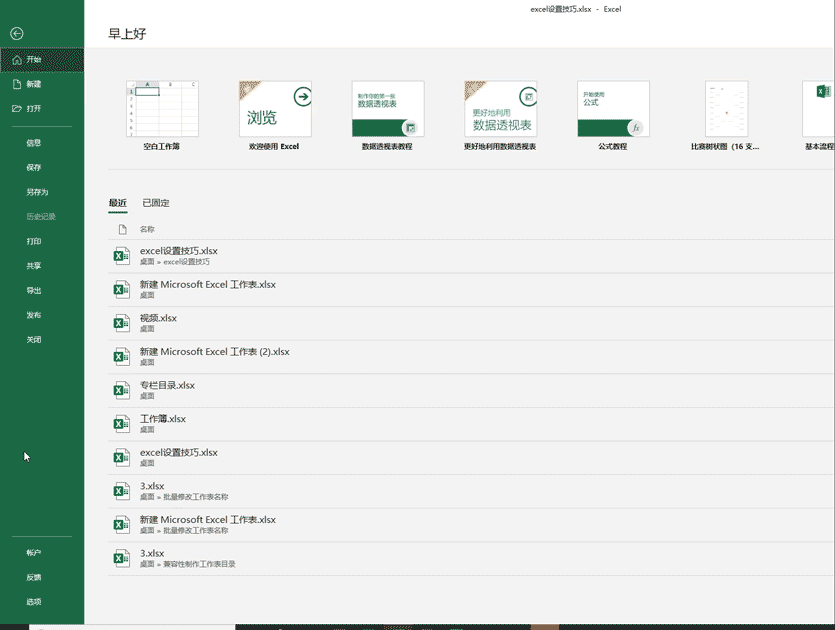Open 3.xlsx in 批量修改工作表名称 folder

pyautogui.click(x=471, y=491)
